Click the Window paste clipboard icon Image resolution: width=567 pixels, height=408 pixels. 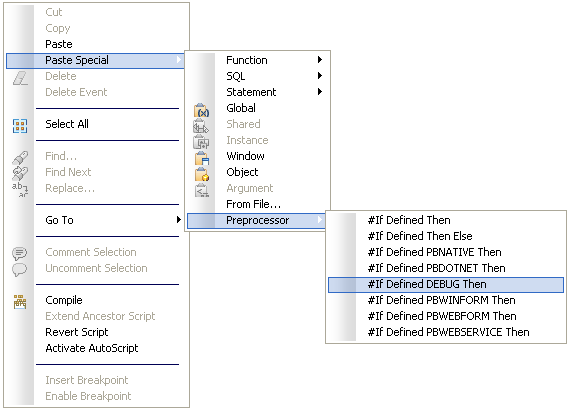tap(201, 158)
